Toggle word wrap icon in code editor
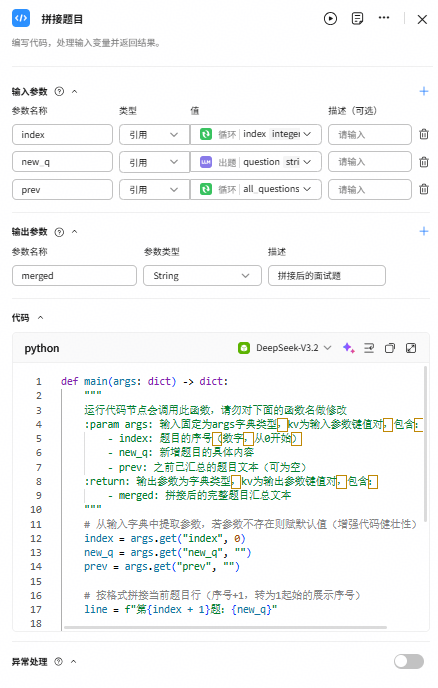 point(369,348)
